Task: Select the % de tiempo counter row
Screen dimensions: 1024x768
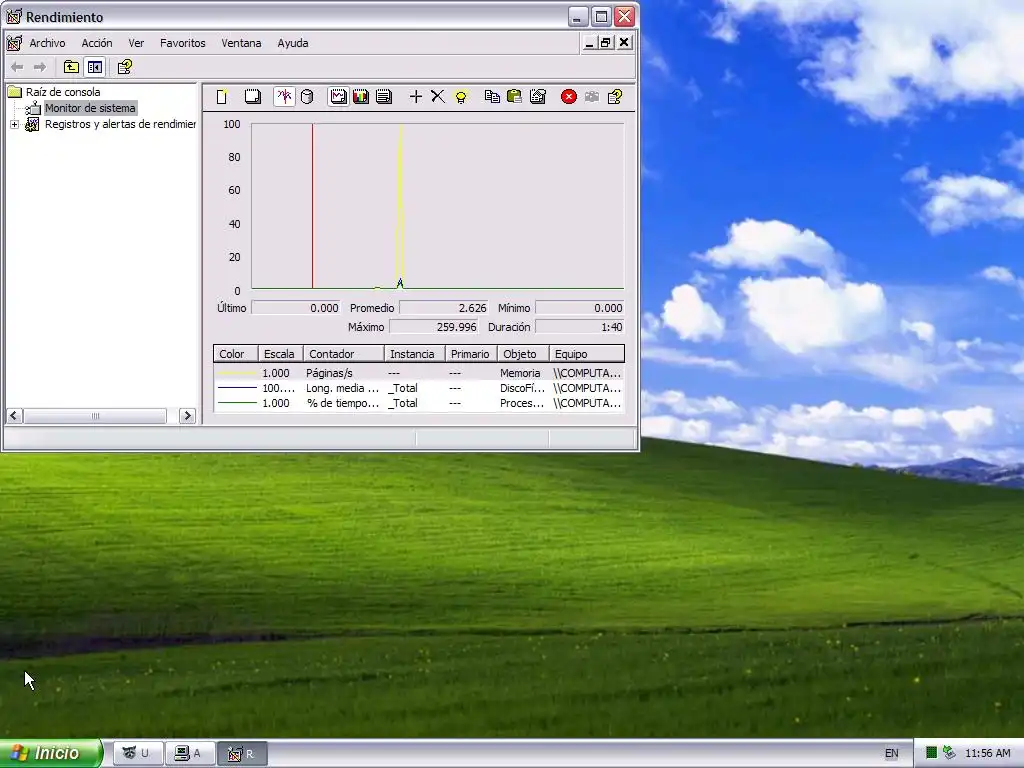Action: [x=419, y=403]
